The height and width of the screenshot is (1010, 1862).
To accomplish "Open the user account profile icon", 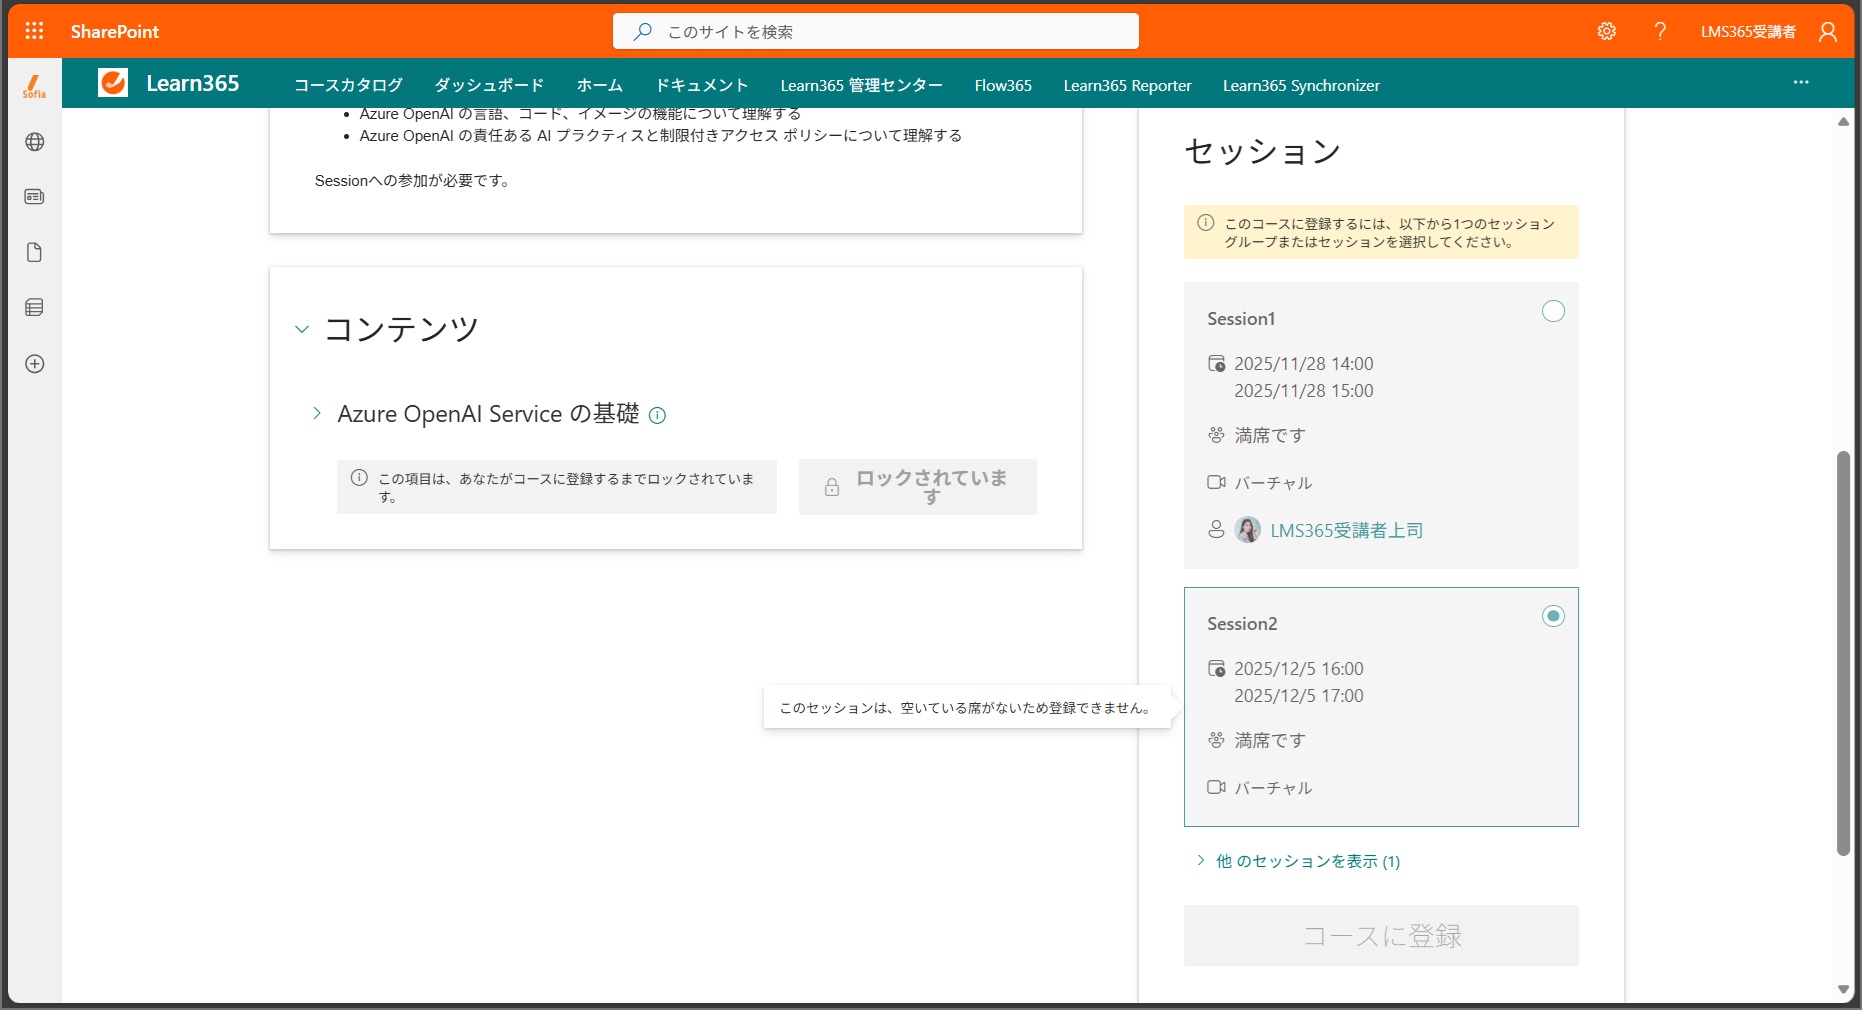I will click(1828, 31).
